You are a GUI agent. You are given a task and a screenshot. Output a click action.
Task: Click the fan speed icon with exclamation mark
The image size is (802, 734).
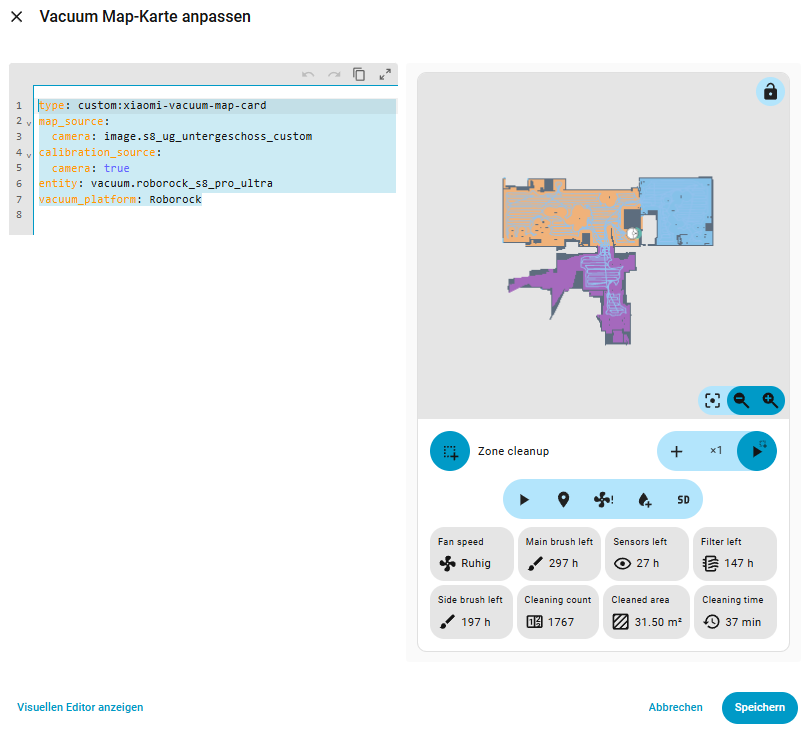pyautogui.click(x=603, y=499)
